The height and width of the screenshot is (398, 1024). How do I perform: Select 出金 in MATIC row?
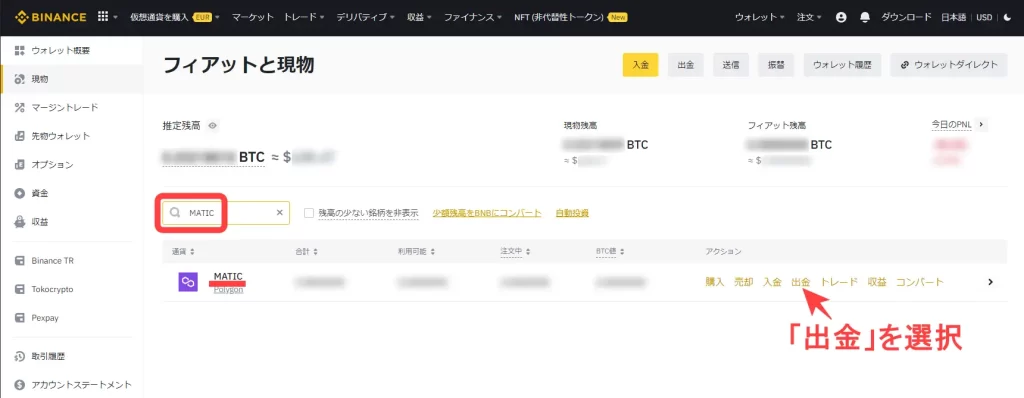[x=801, y=282]
